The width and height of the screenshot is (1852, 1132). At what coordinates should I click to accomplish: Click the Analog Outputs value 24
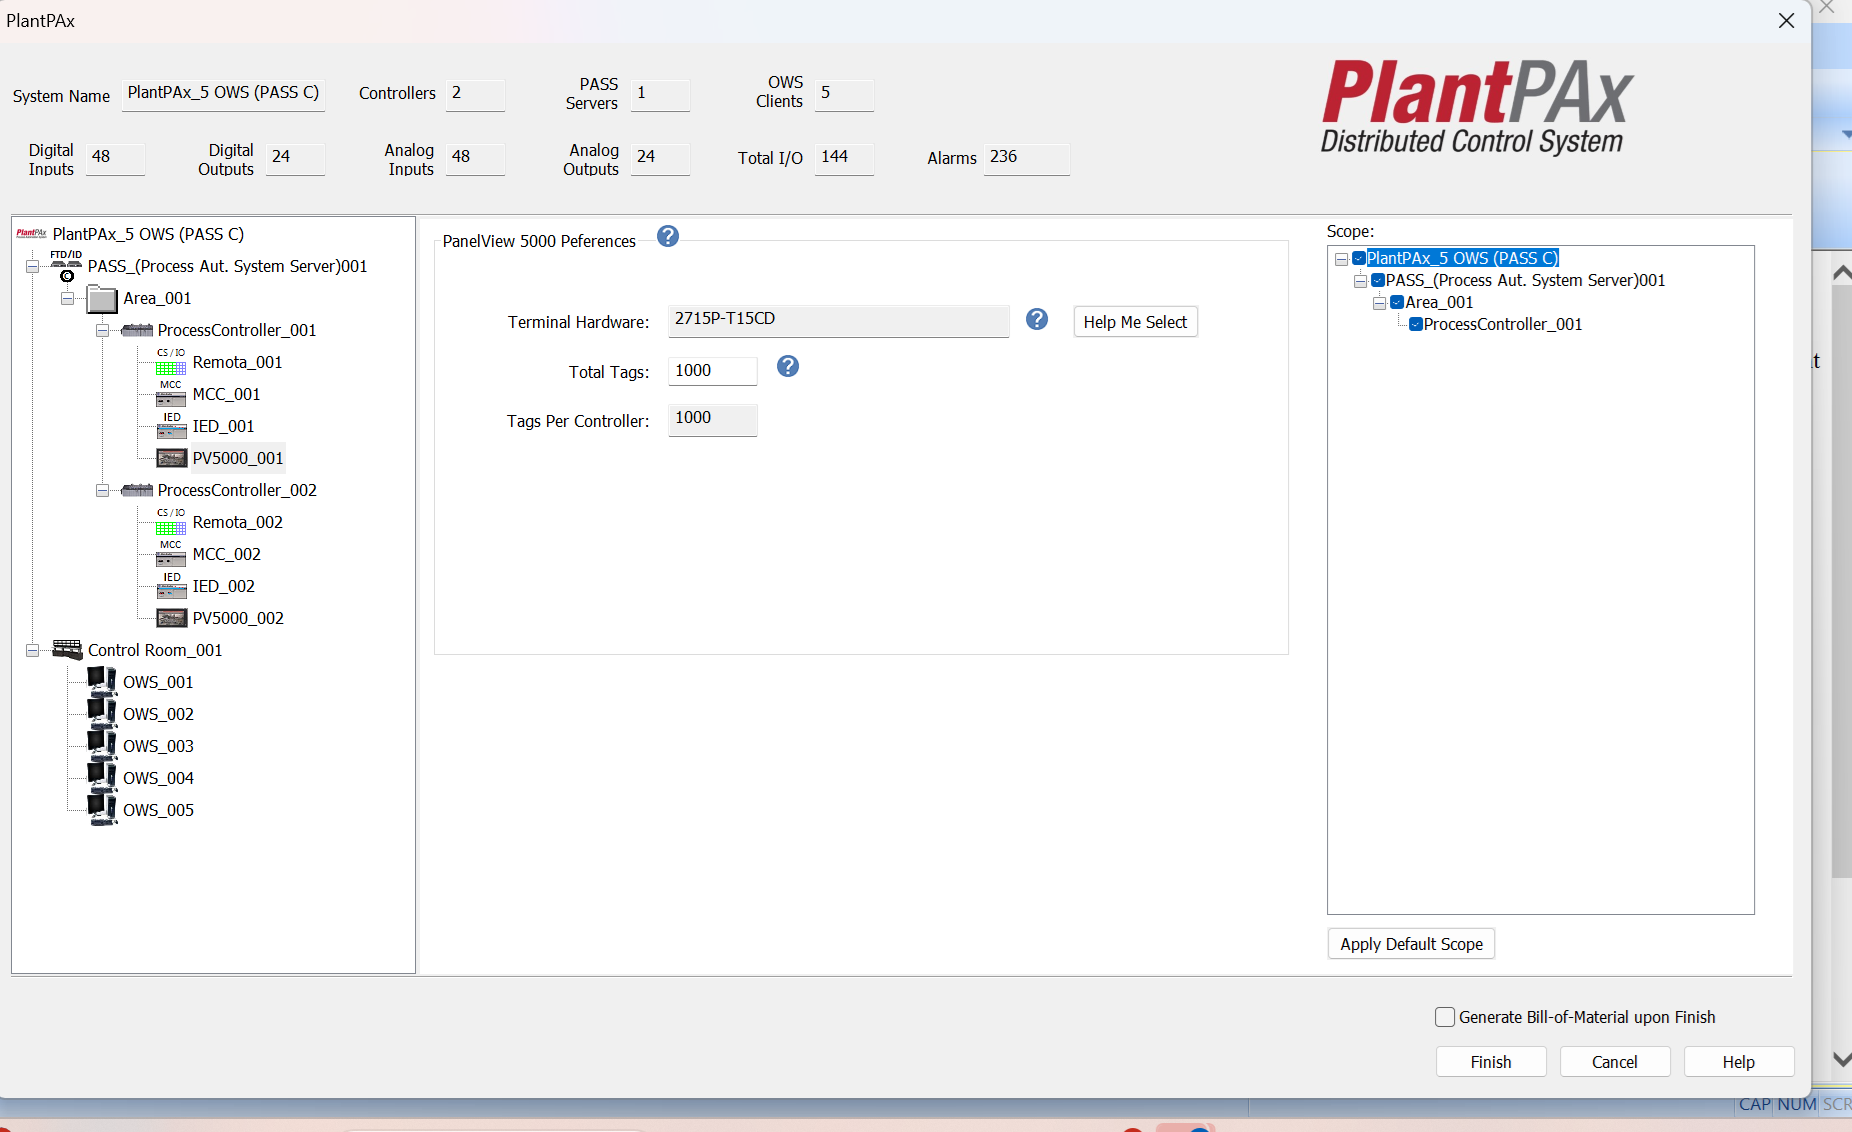point(660,158)
